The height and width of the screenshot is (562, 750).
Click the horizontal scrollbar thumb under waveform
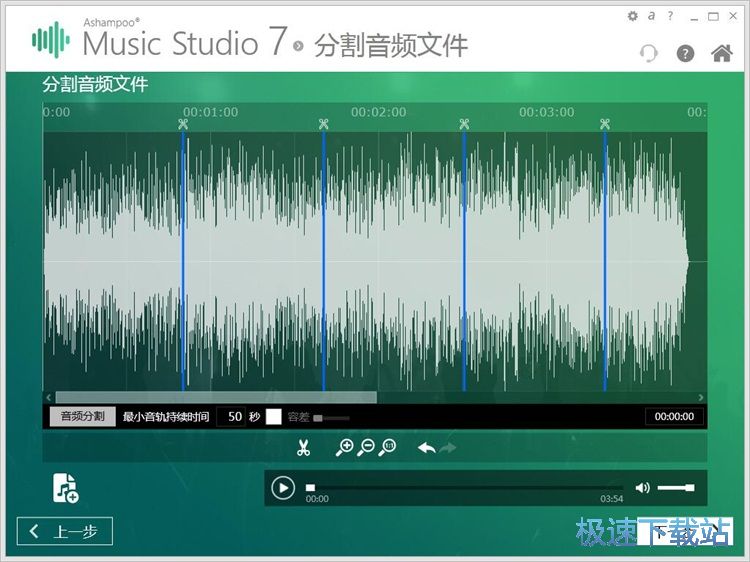click(x=216, y=397)
